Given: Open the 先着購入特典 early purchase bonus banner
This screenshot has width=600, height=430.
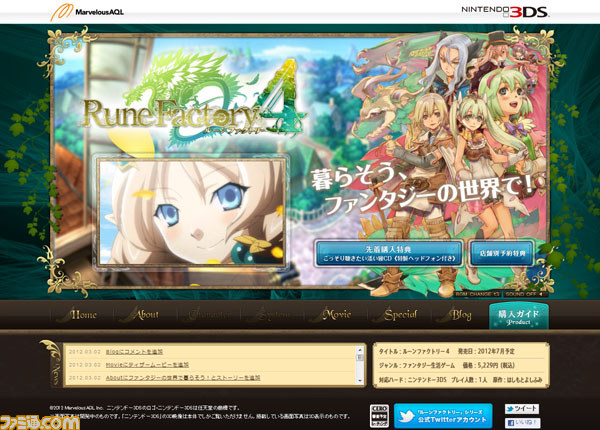Looking at the screenshot, I should 388,253.
